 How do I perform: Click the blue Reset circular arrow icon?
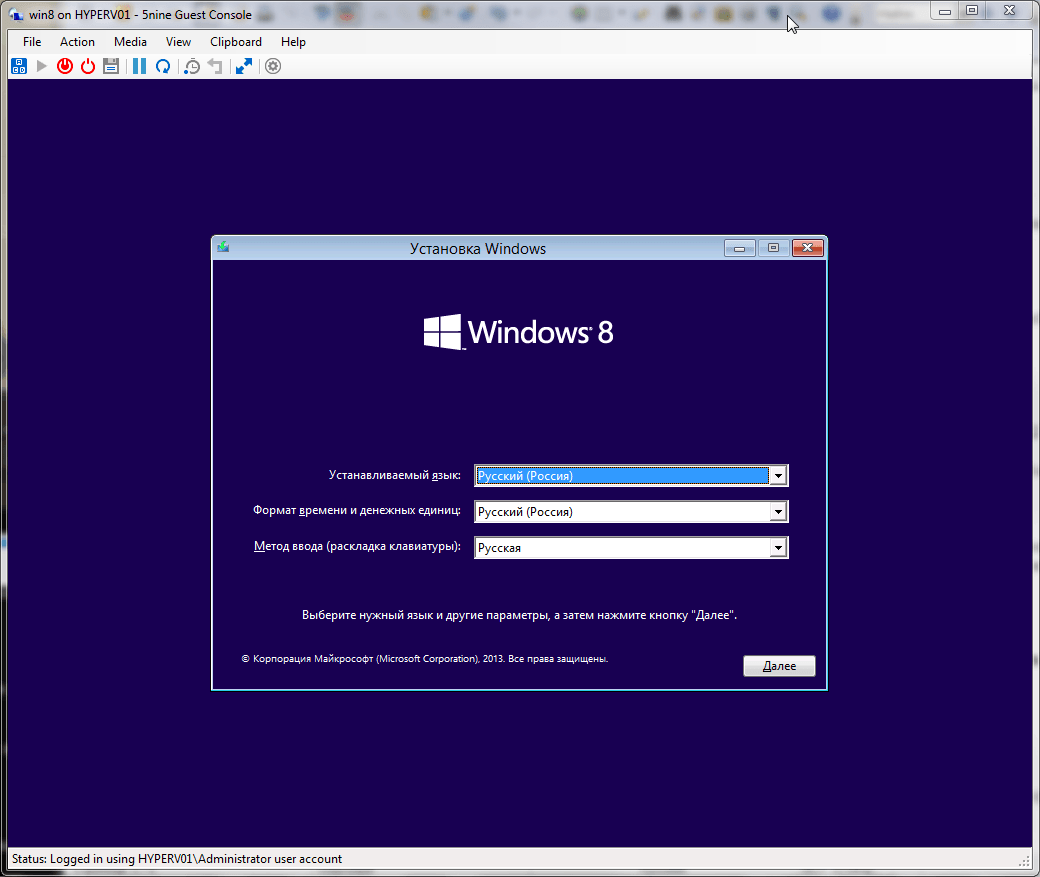162,66
